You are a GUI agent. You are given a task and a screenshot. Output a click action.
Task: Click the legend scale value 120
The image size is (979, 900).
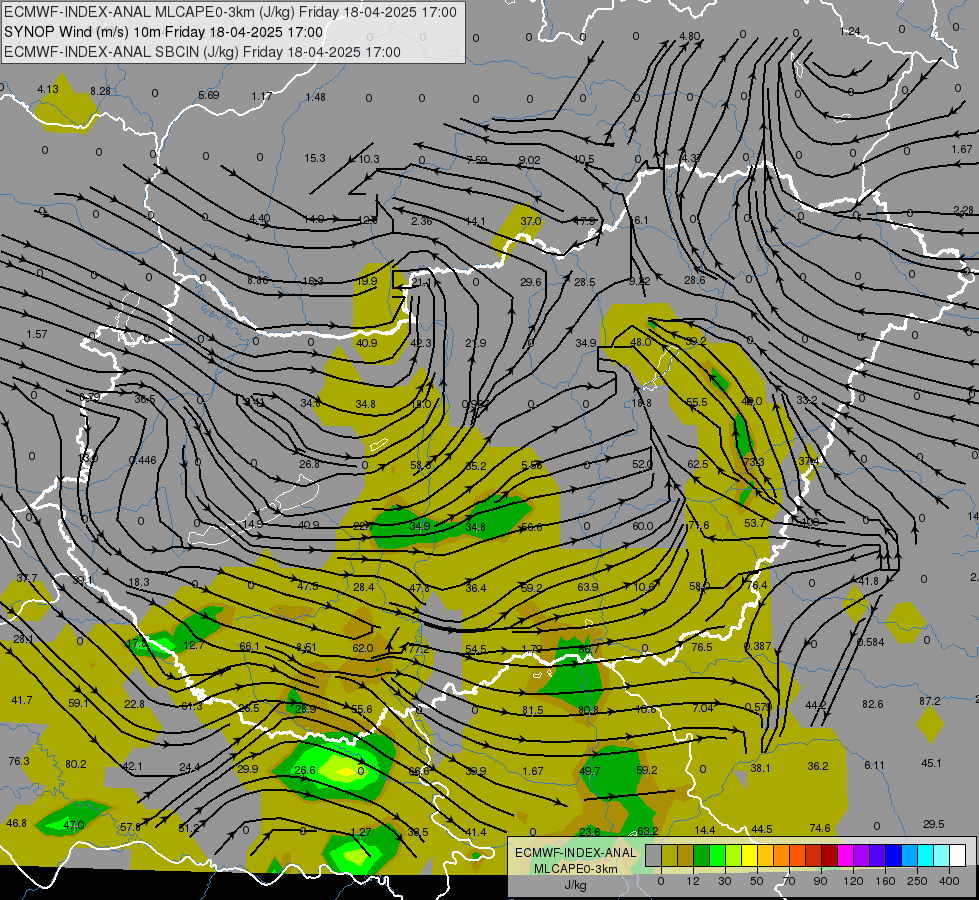pyautogui.click(x=854, y=881)
